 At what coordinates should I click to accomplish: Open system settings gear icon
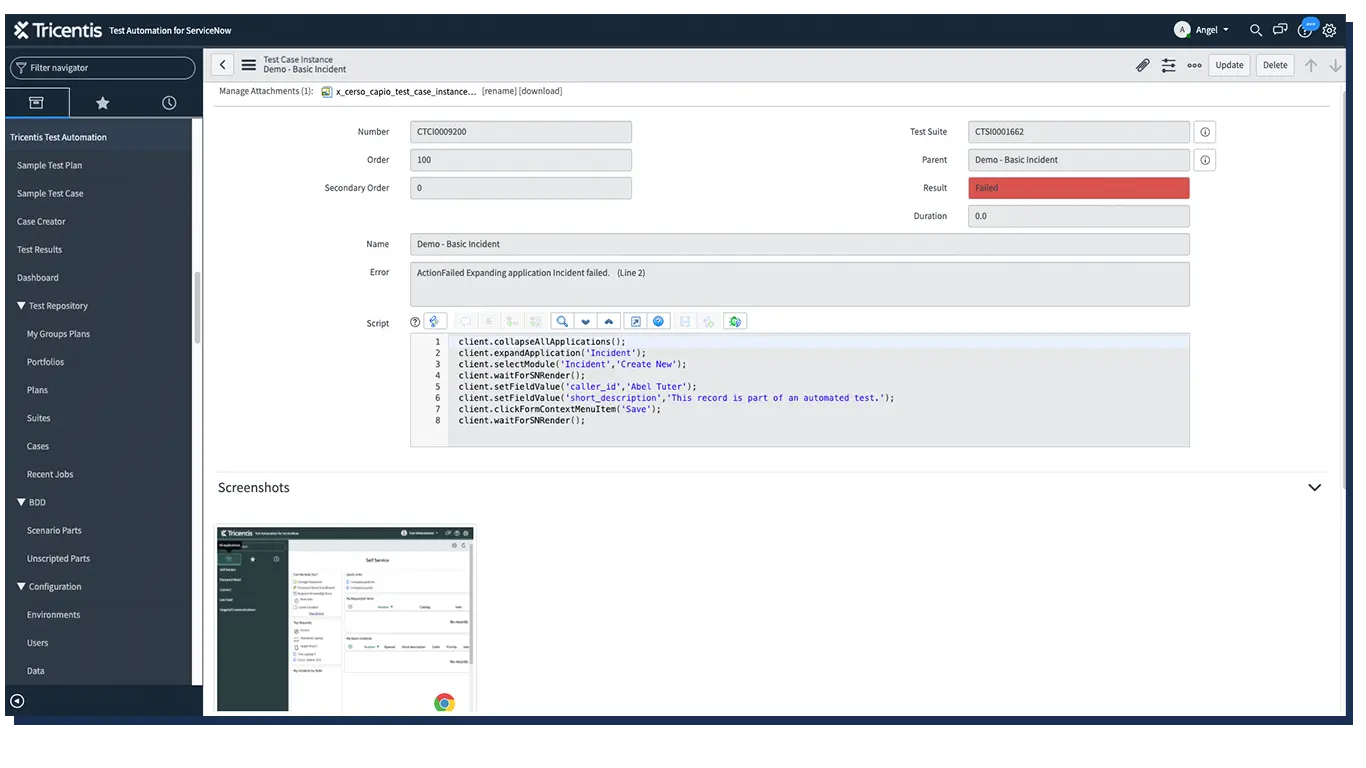1329,30
